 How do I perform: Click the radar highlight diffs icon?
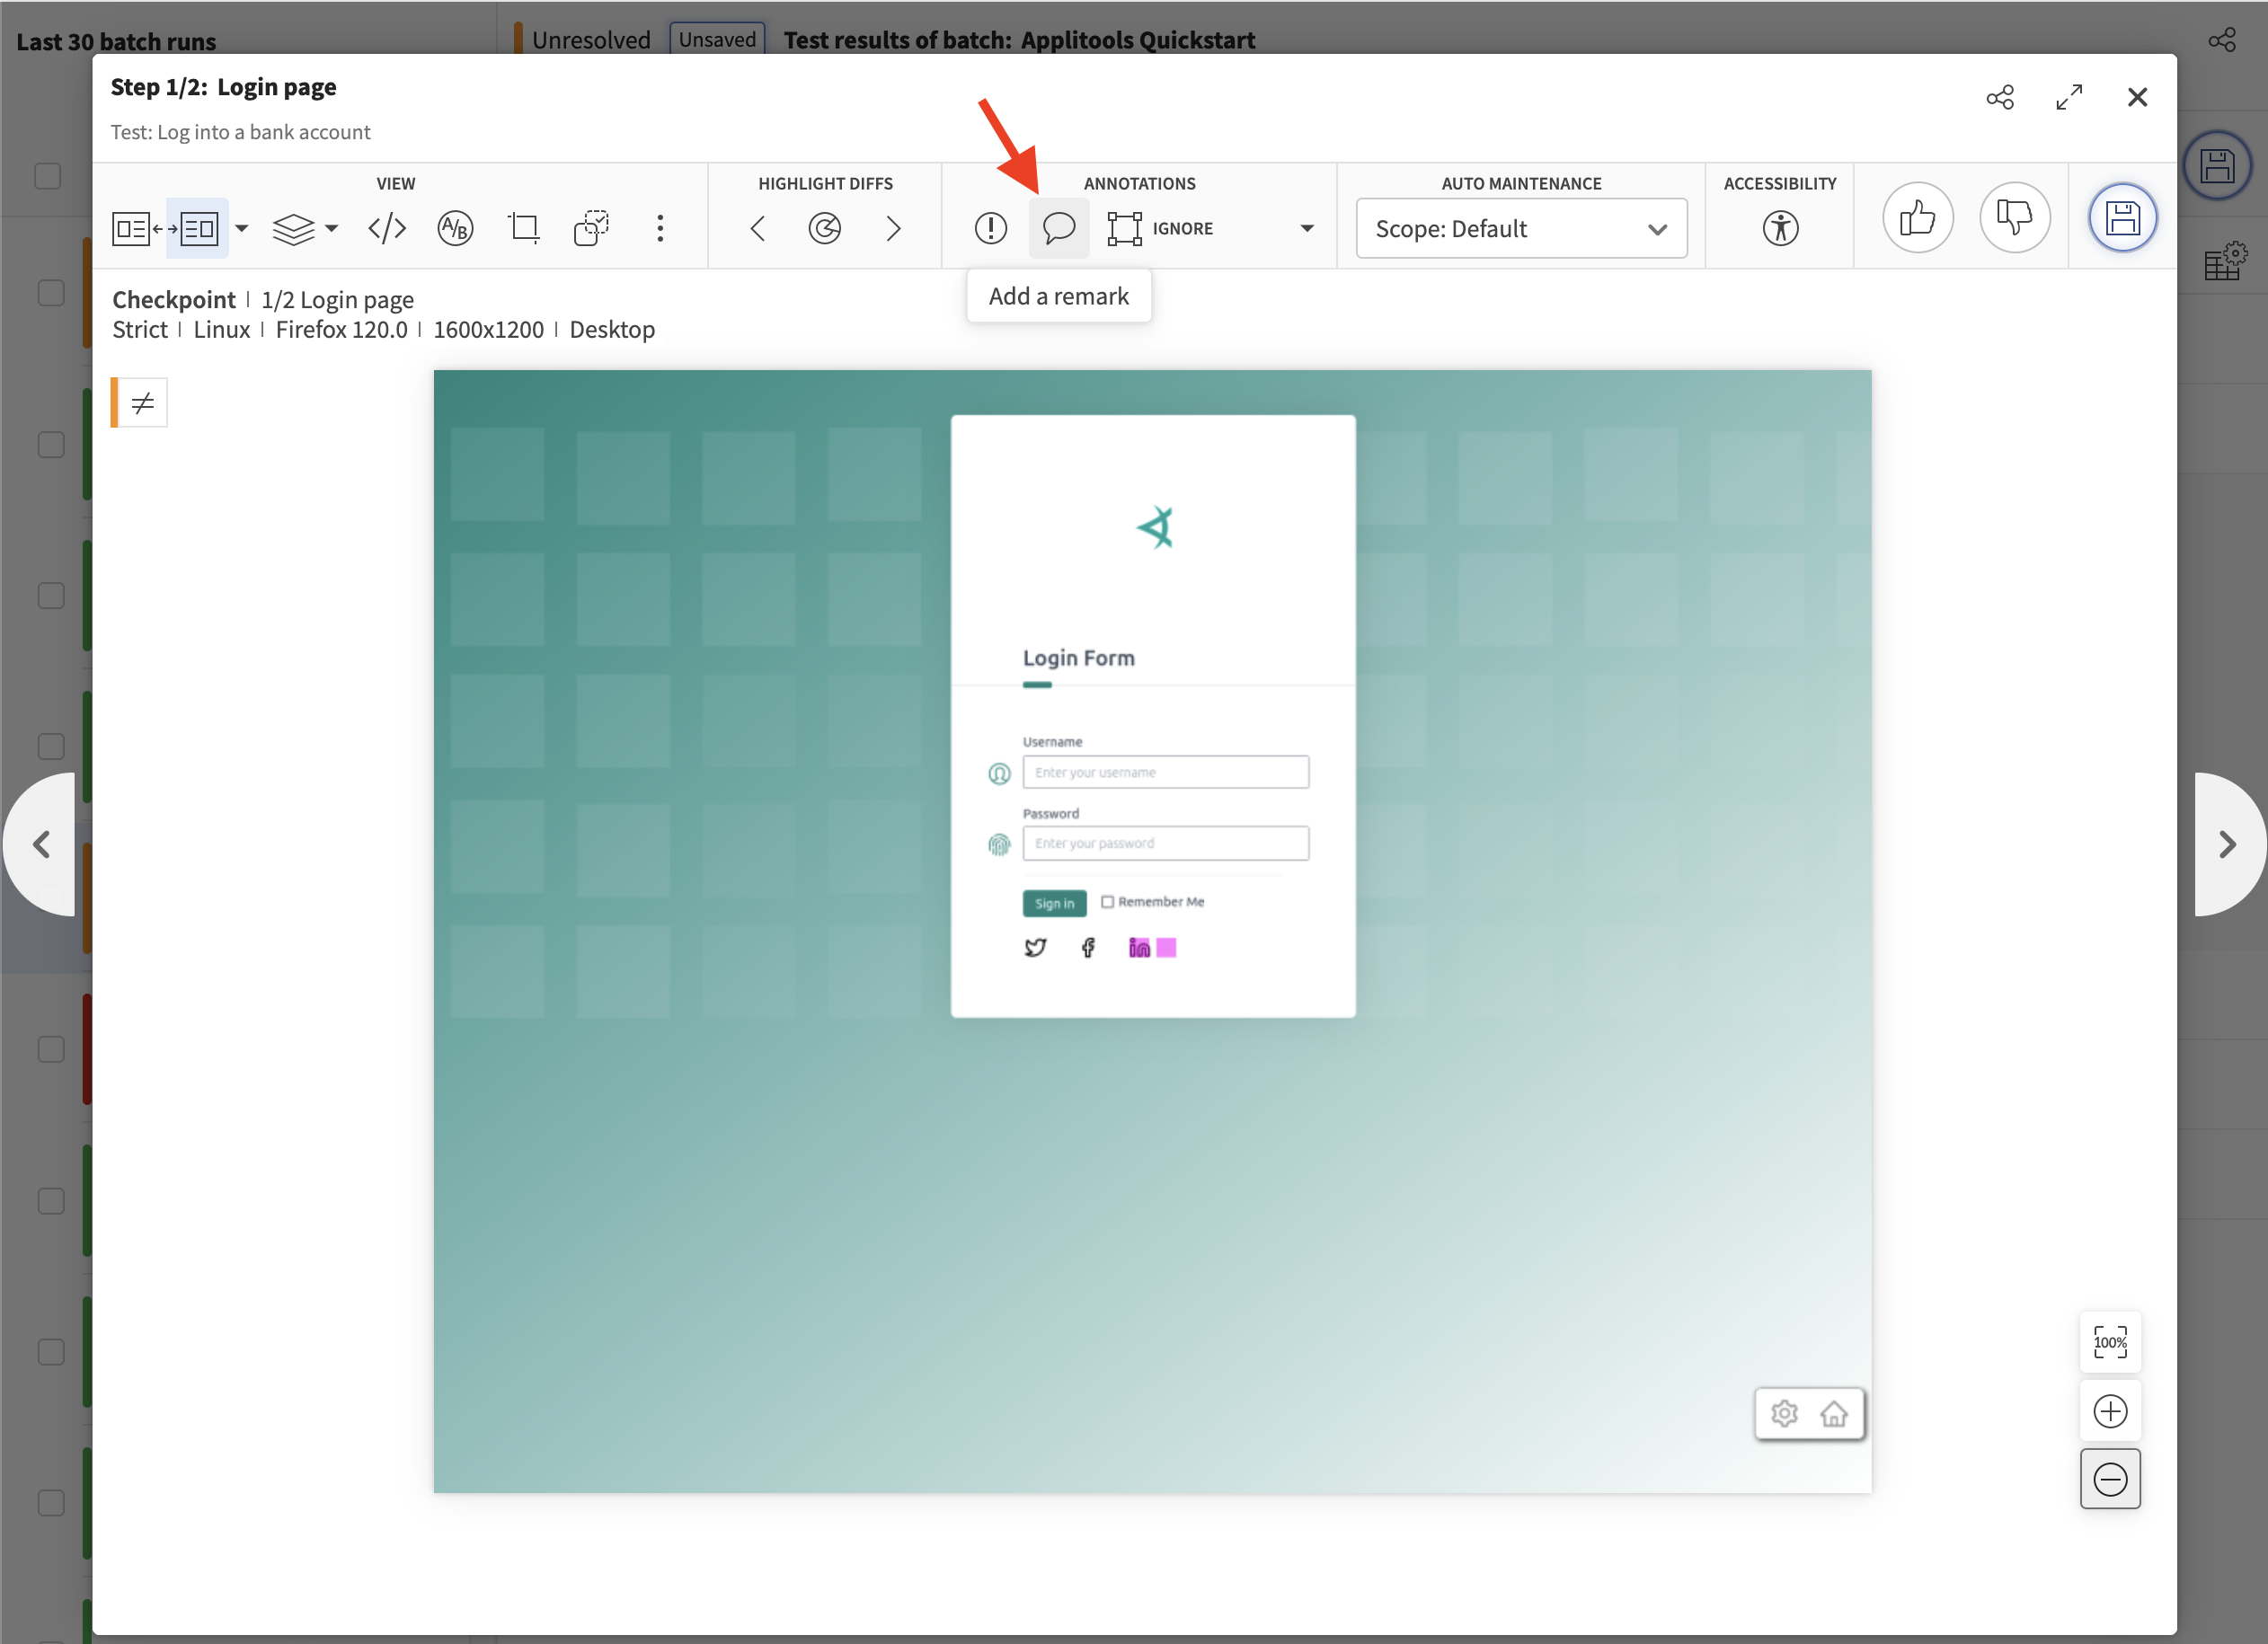click(x=825, y=229)
